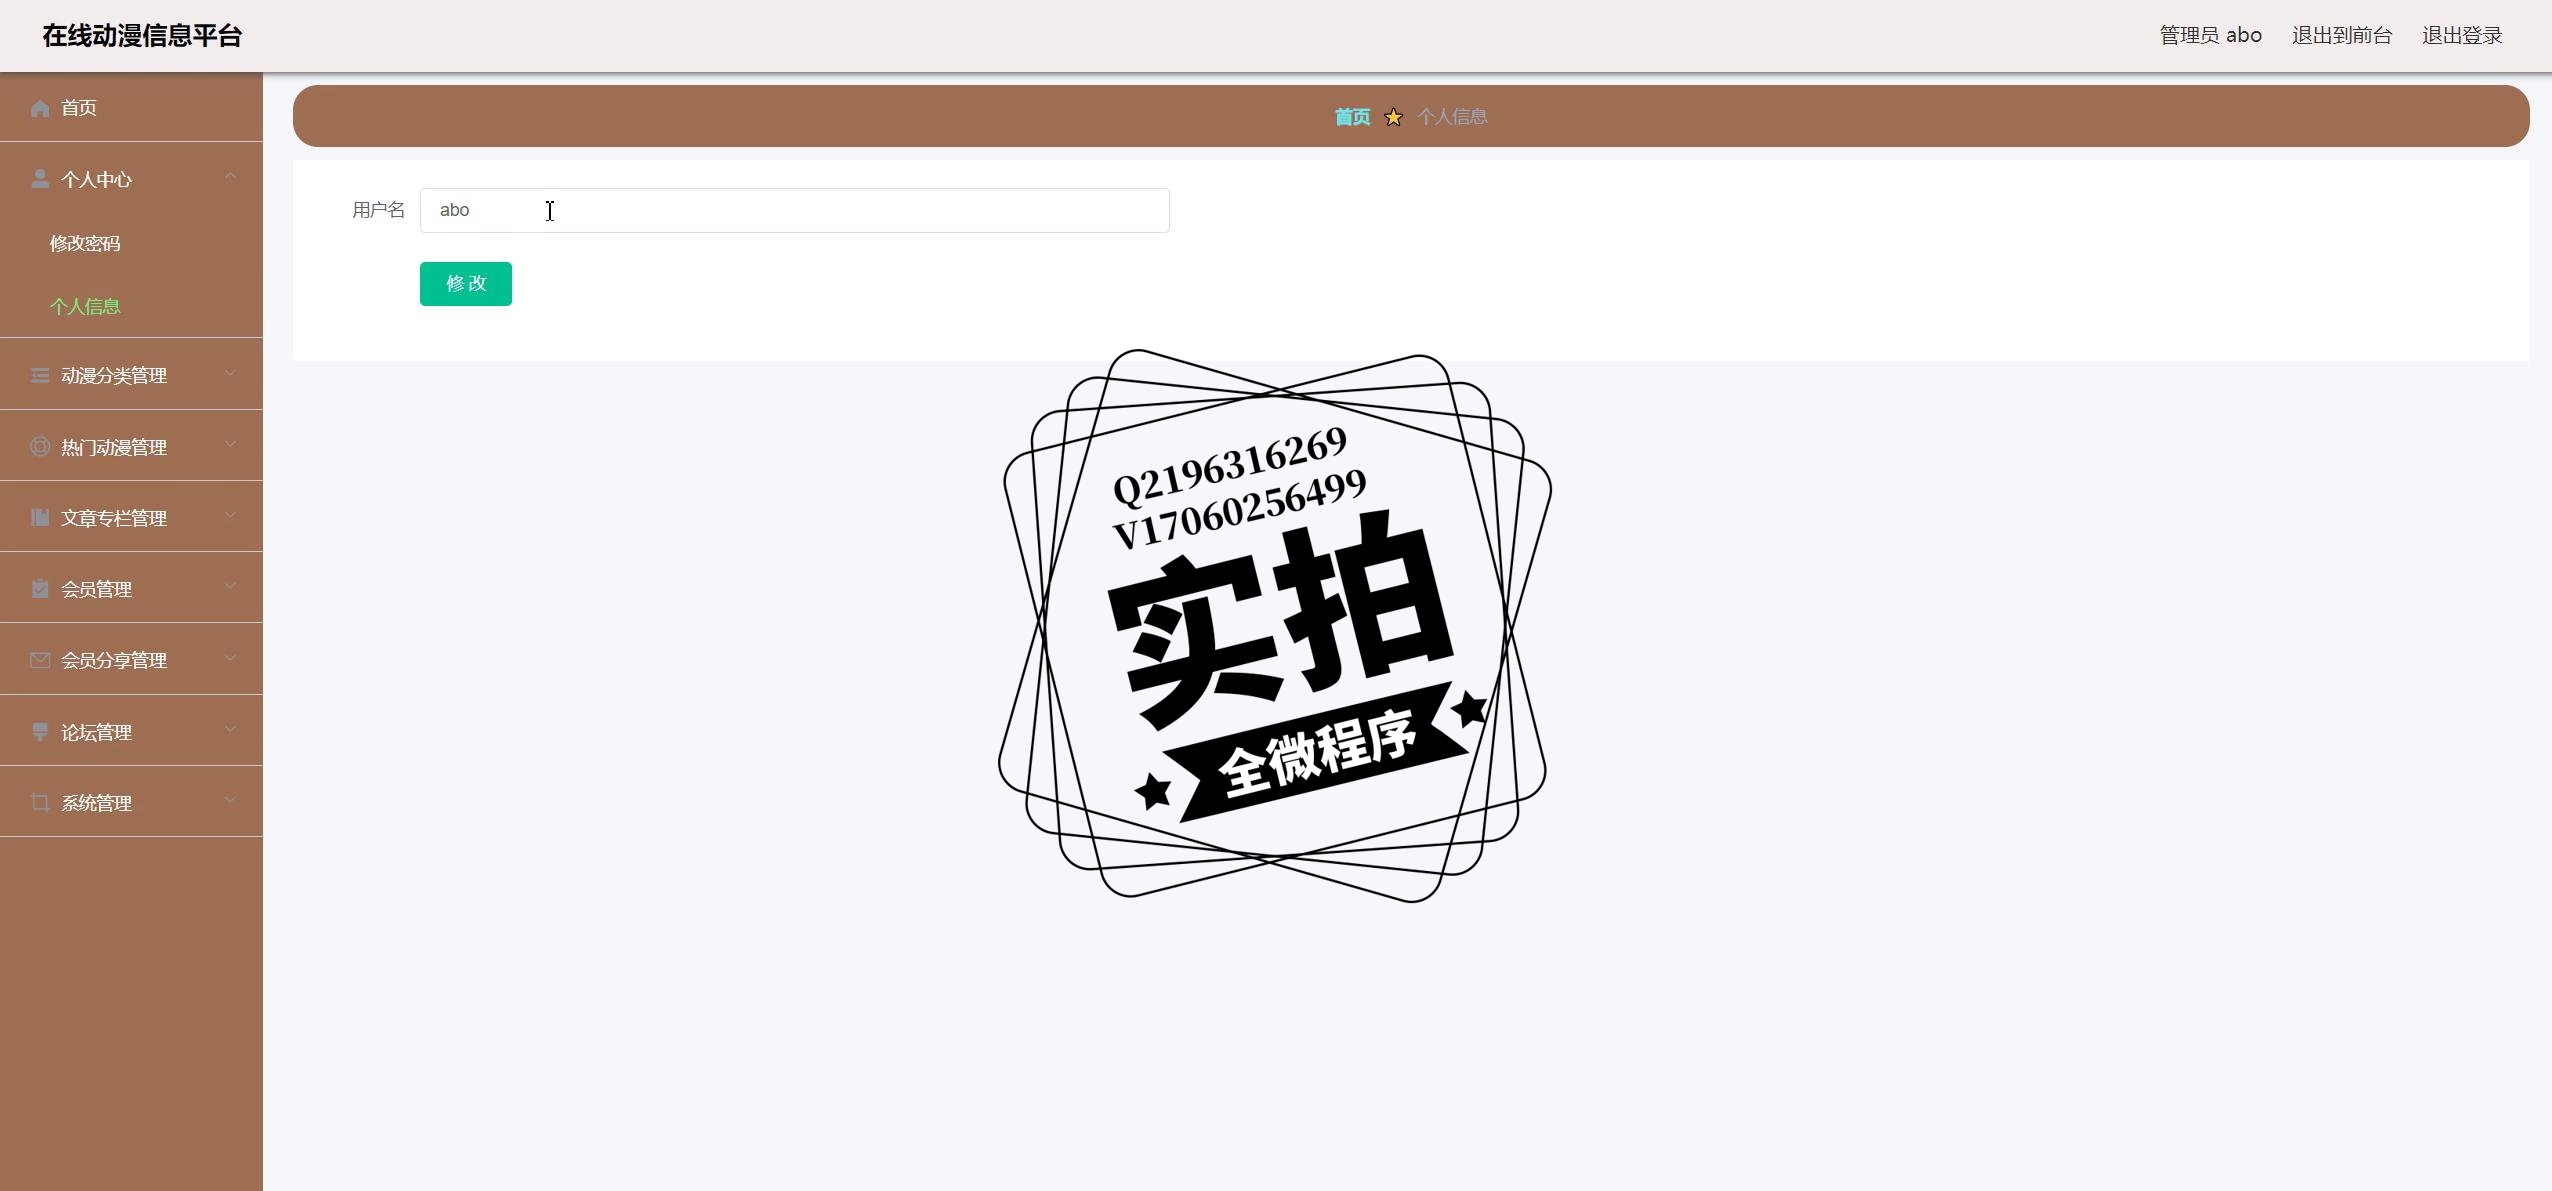Focus the 用户名 input field
2552x1191 pixels.
(795, 210)
